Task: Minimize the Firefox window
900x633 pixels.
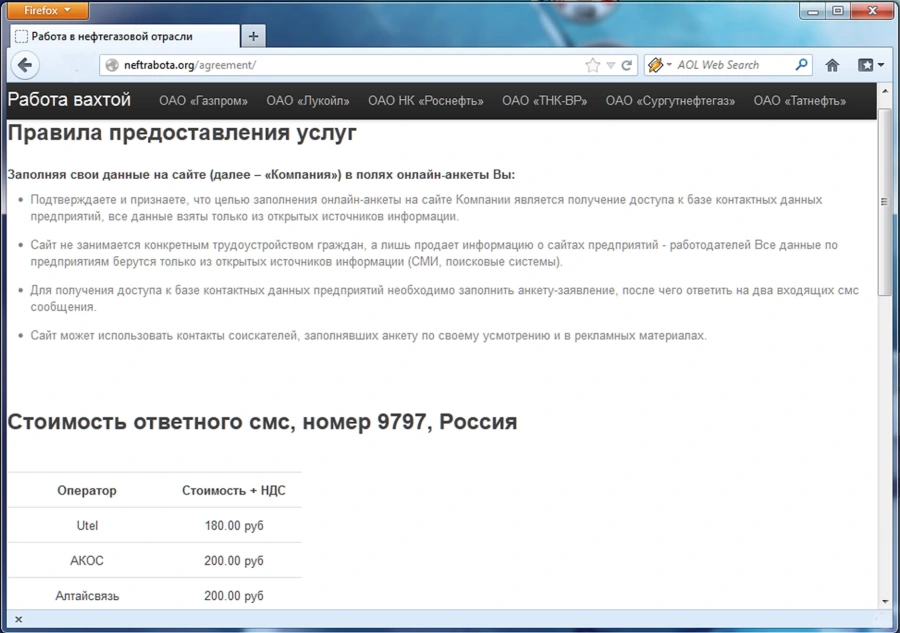Action: pyautogui.click(x=812, y=11)
